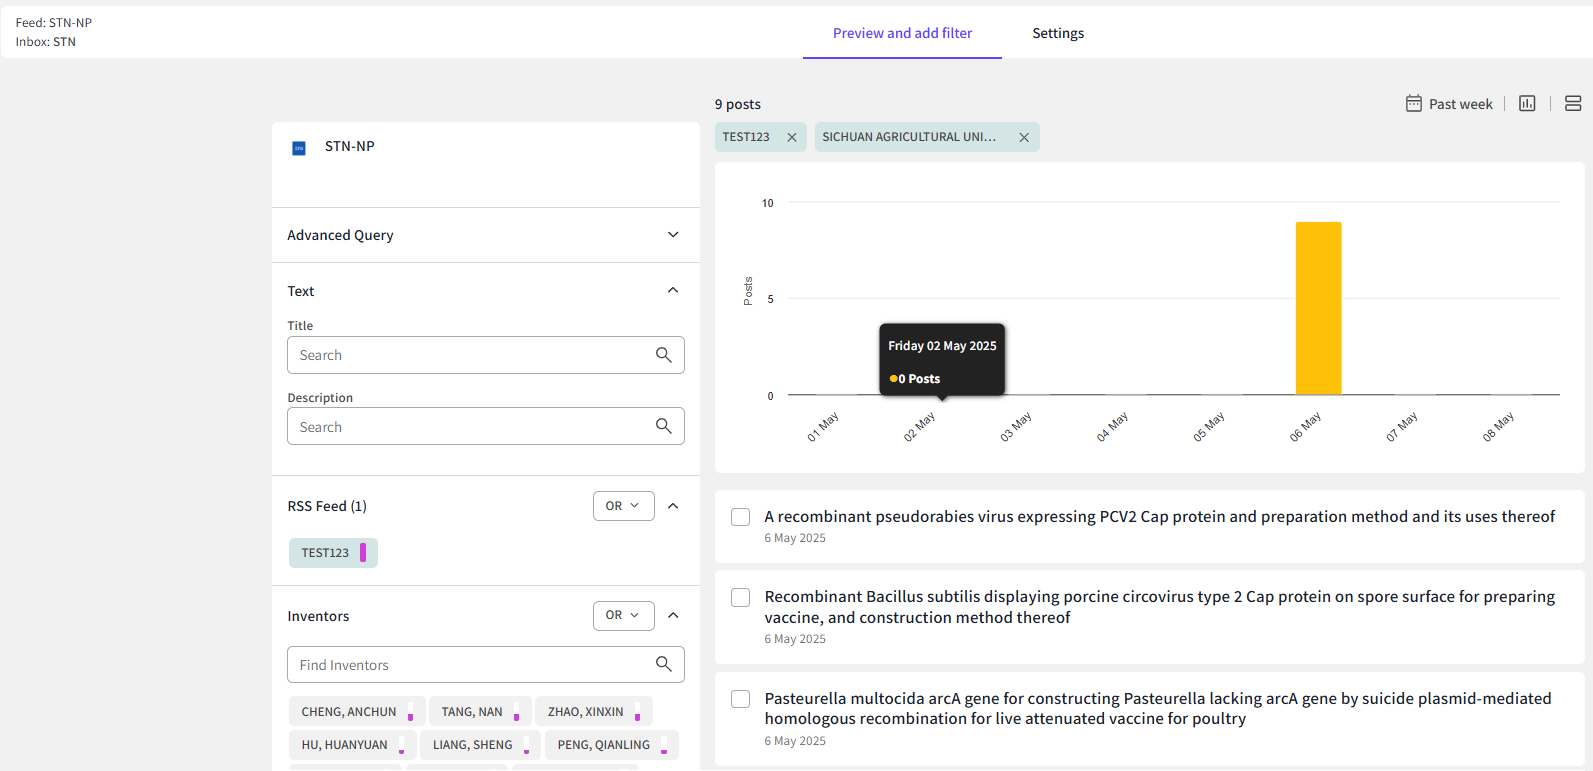Expand the Advanced Query section

click(x=673, y=235)
